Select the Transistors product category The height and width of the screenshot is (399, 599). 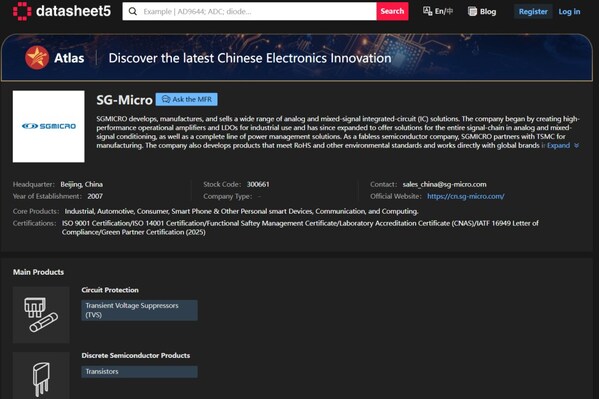[139, 371]
